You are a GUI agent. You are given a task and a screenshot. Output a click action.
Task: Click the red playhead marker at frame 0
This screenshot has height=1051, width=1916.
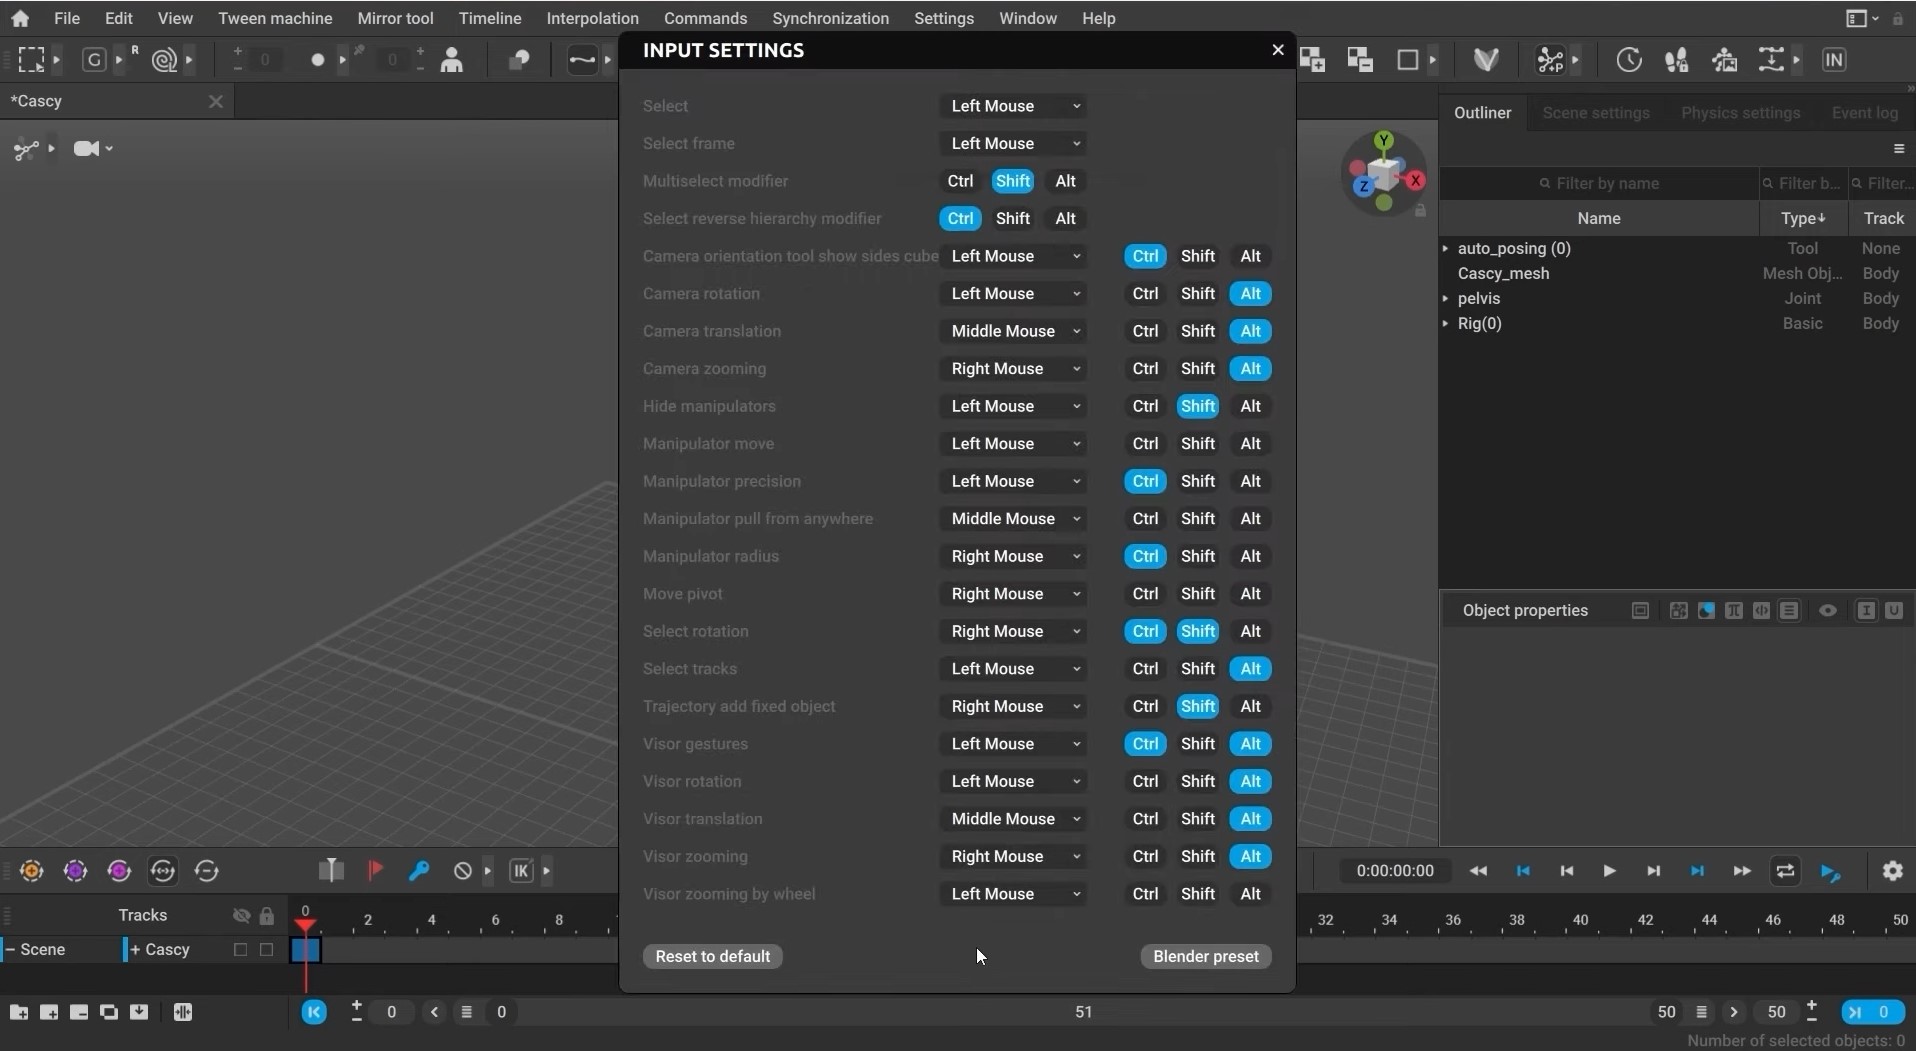click(x=305, y=925)
